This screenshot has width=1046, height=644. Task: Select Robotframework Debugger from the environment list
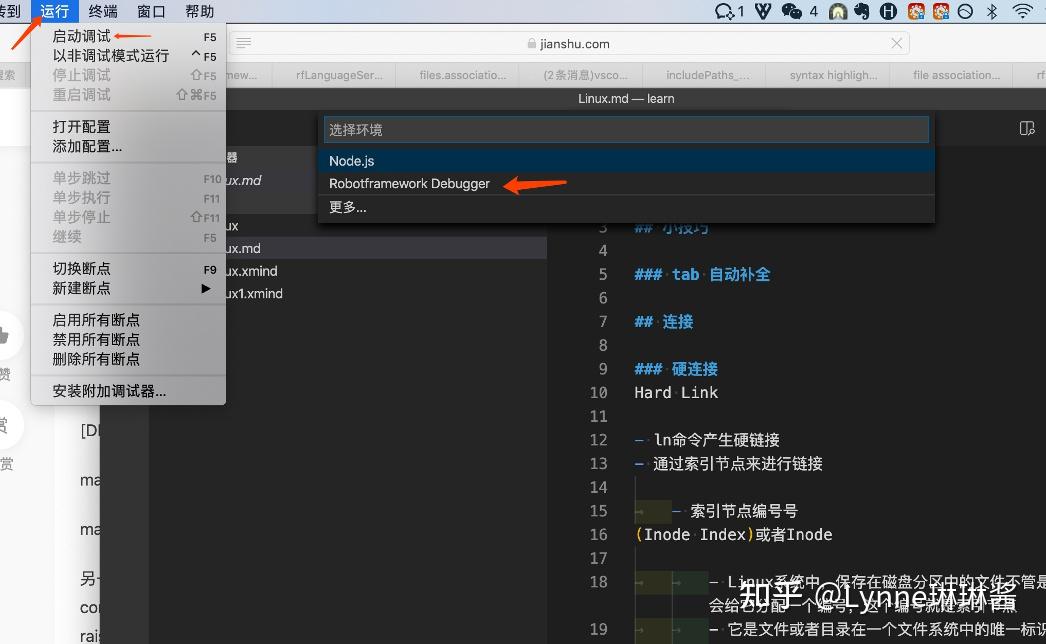[x=410, y=184]
